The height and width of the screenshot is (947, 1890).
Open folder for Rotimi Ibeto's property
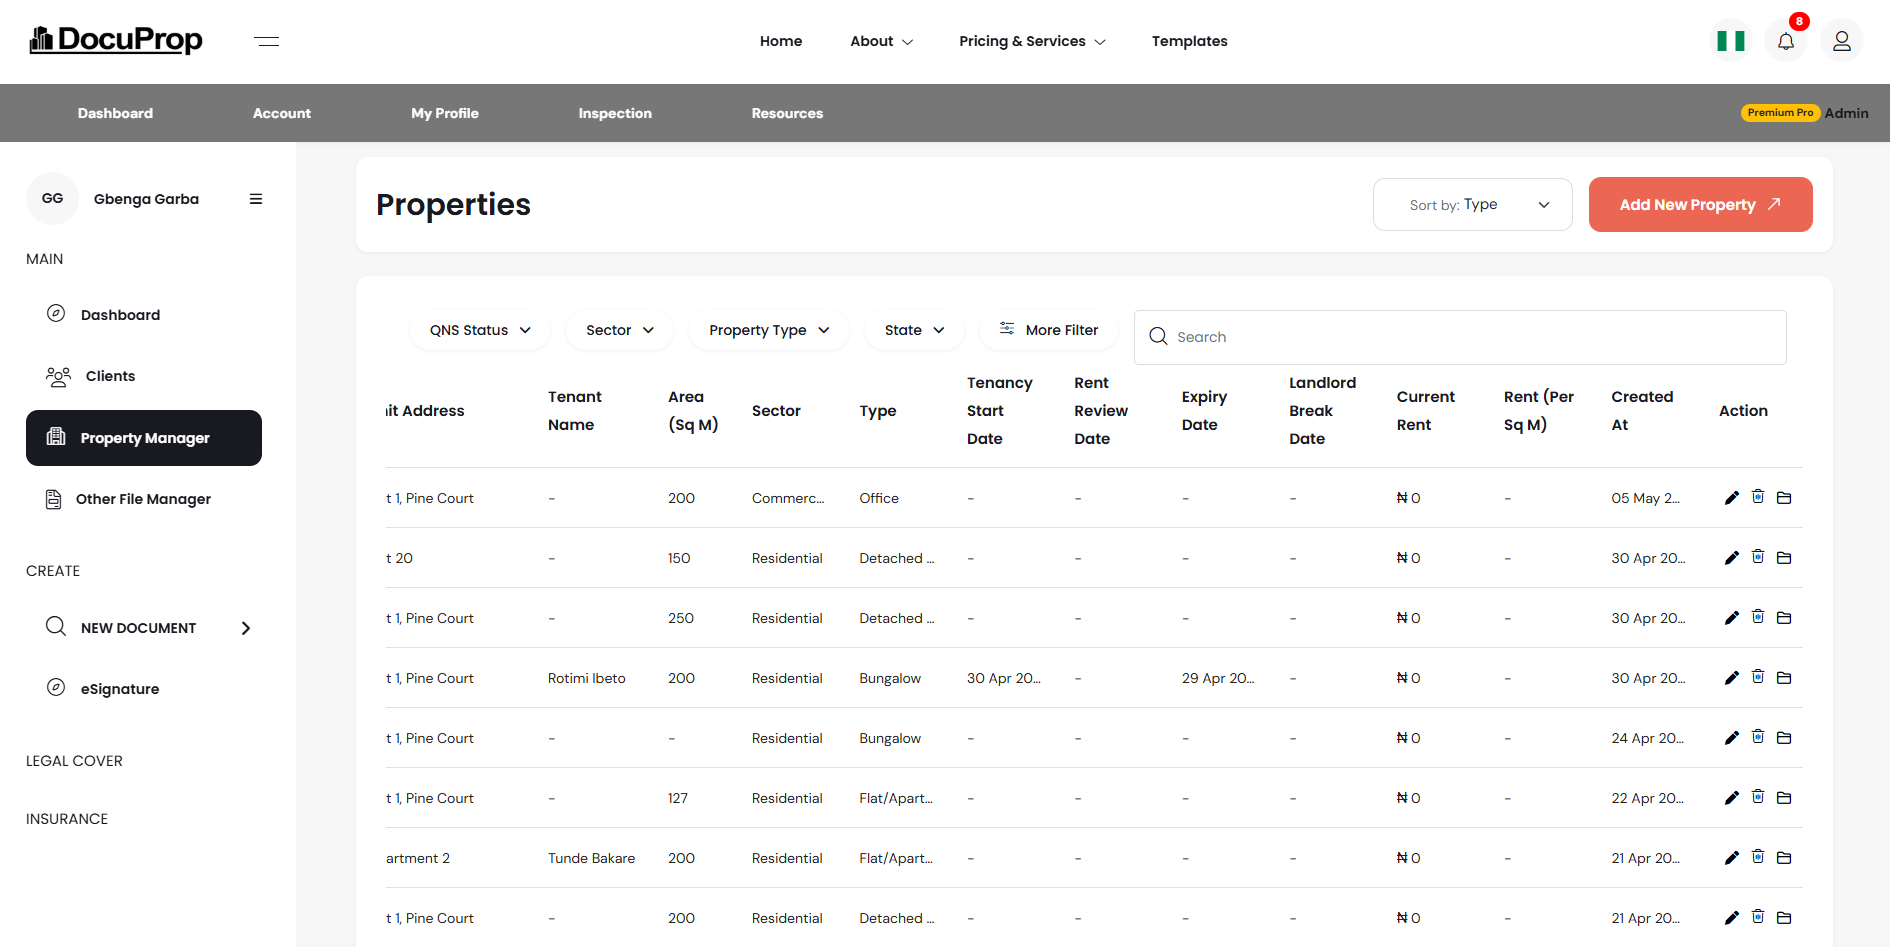pos(1784,678)
